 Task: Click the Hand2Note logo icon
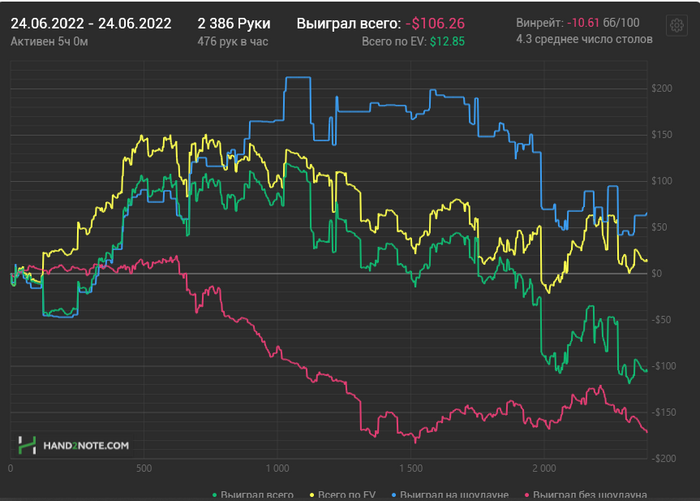[28, 445]
